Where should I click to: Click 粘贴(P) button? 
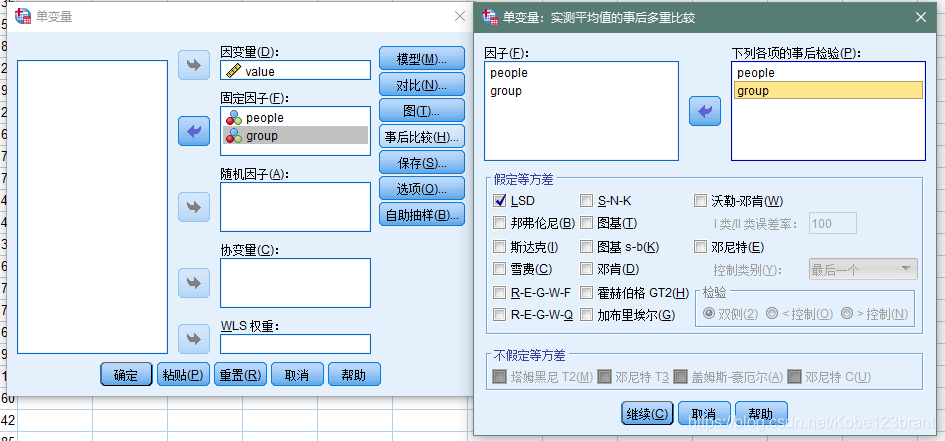[x=183, y=375]
